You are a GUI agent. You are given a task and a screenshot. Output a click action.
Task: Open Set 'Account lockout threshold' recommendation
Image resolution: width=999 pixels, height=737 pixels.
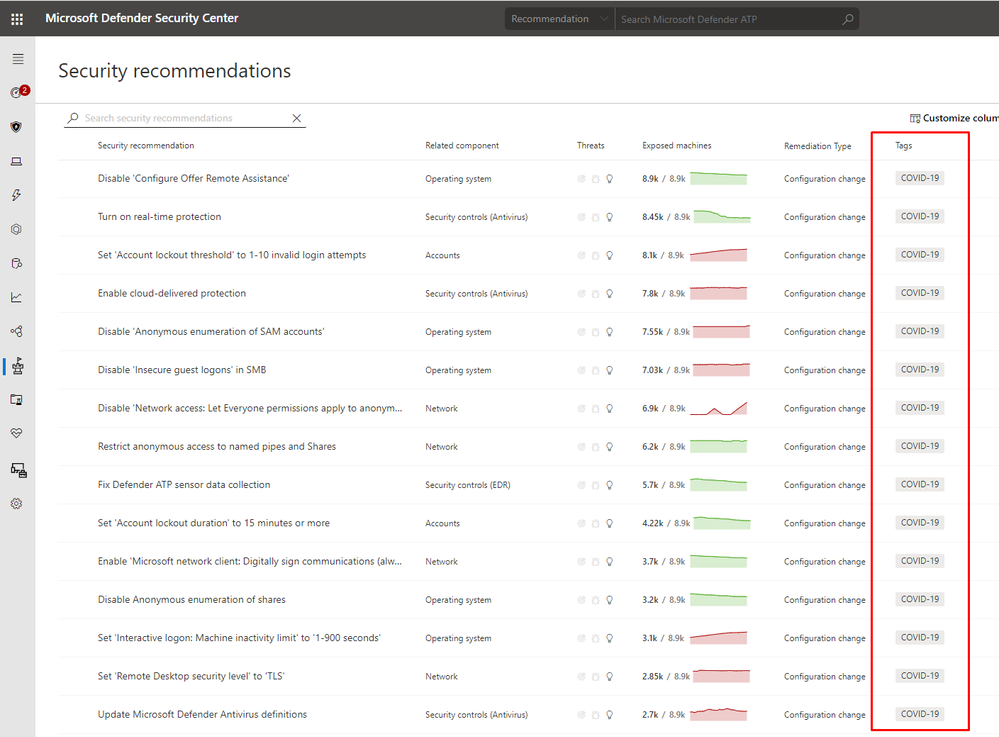point(232,255)
